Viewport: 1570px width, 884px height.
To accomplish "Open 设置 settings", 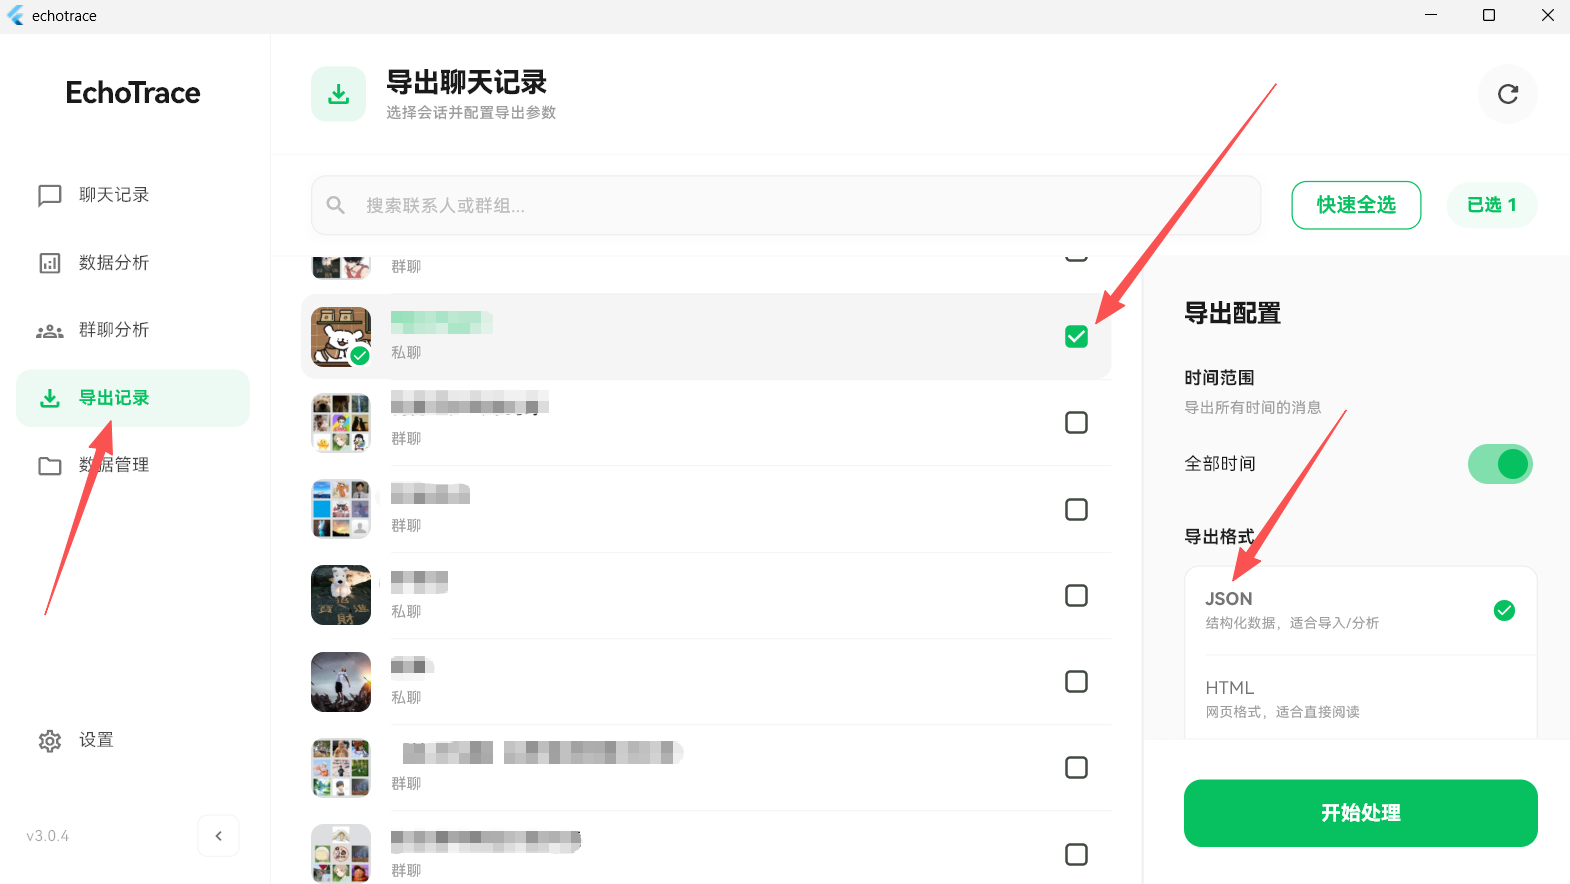I will 133,740.
